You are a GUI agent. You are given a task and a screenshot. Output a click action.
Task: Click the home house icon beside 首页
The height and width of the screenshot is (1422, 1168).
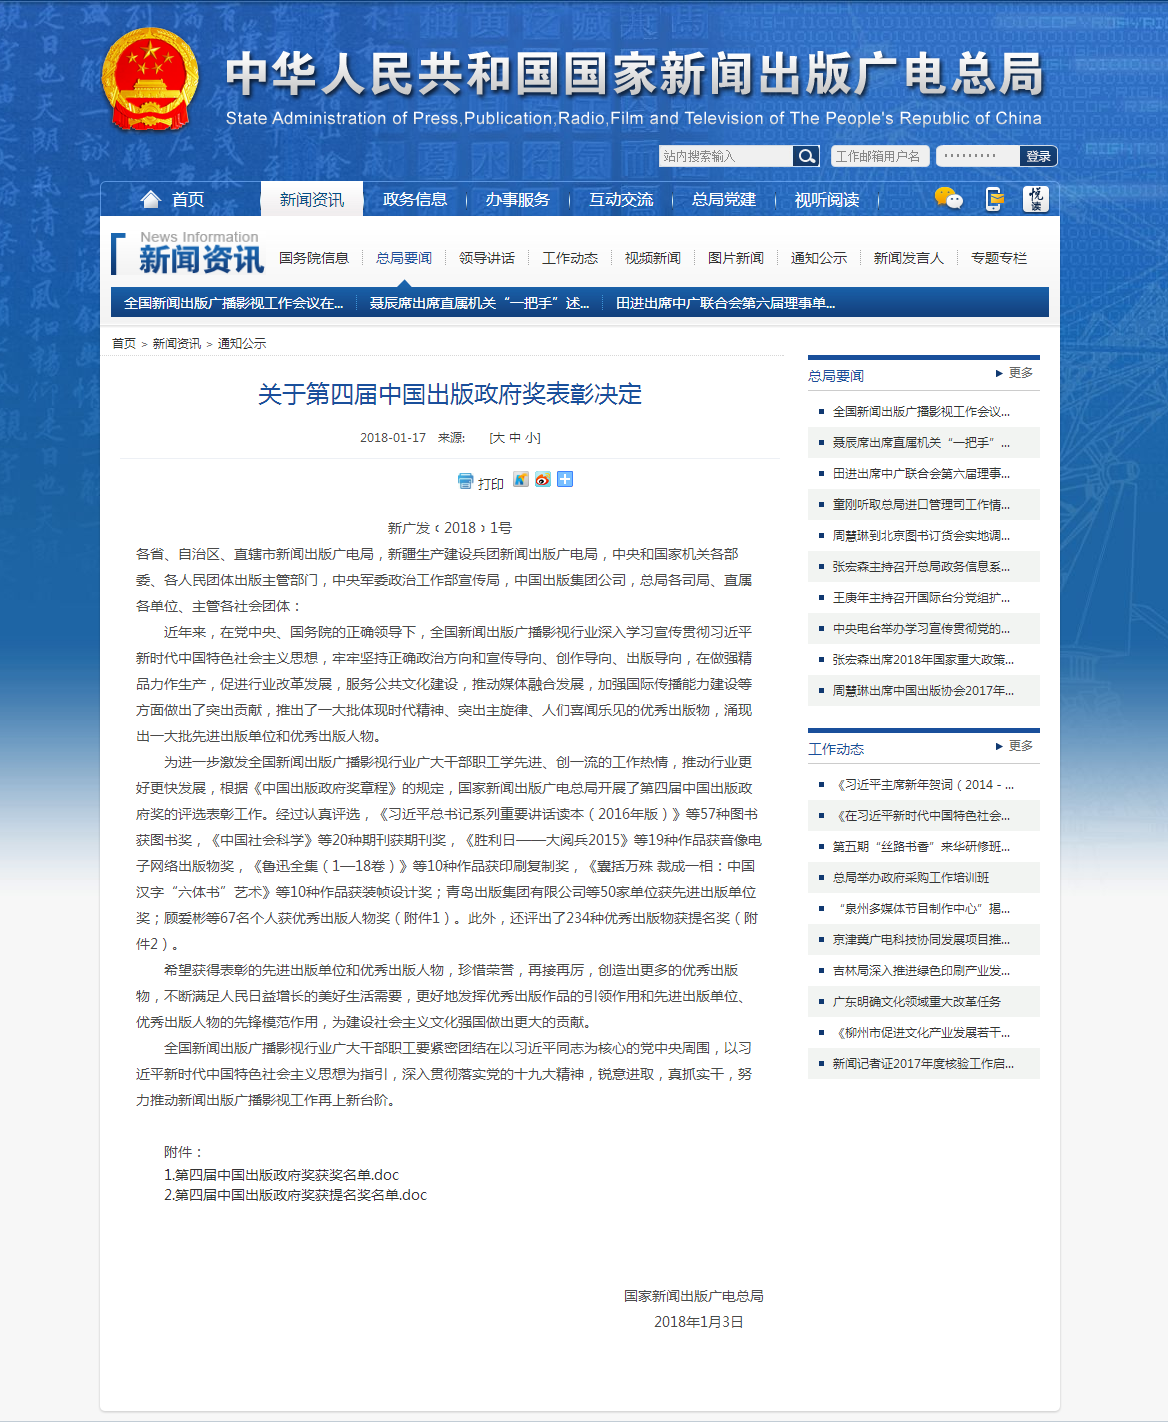(x=151, y=199)
